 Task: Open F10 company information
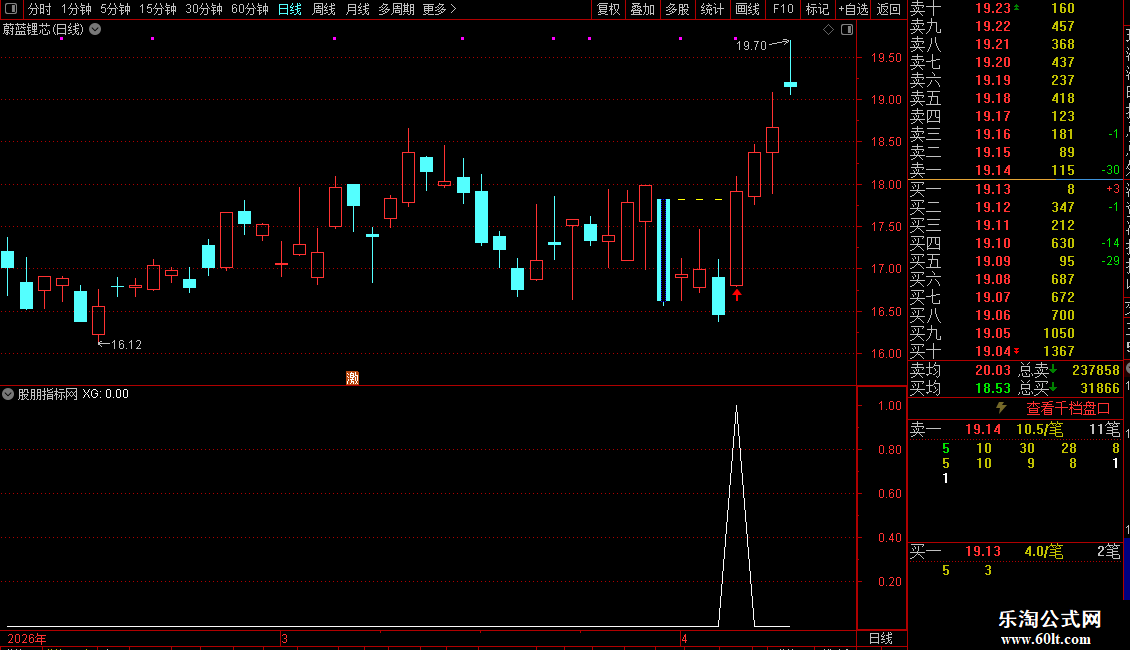(x=783, y=9)
